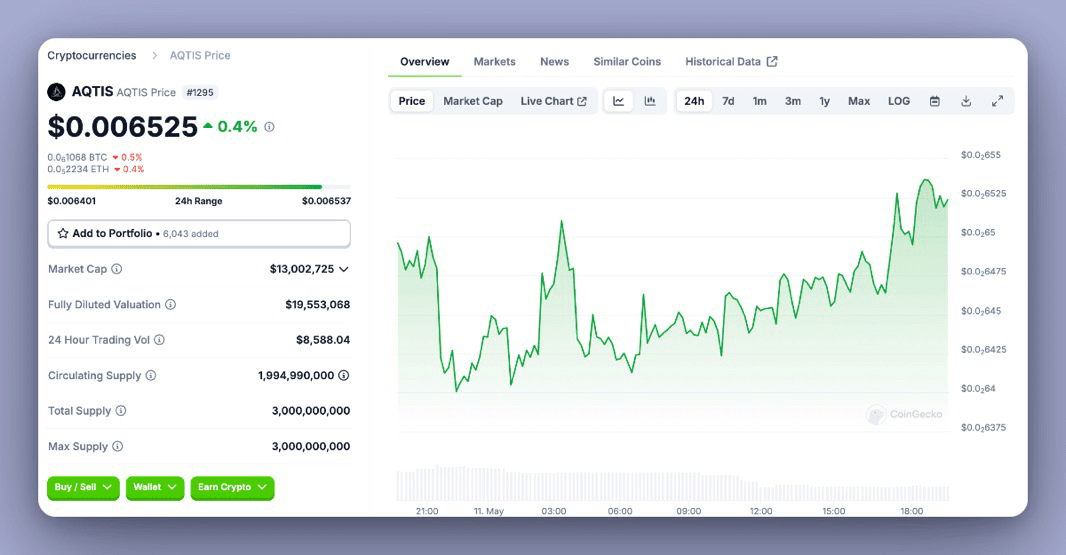Select the 7d time range
The height and width of the screenshot is (555, 1066).
click(x=728, y=101)
